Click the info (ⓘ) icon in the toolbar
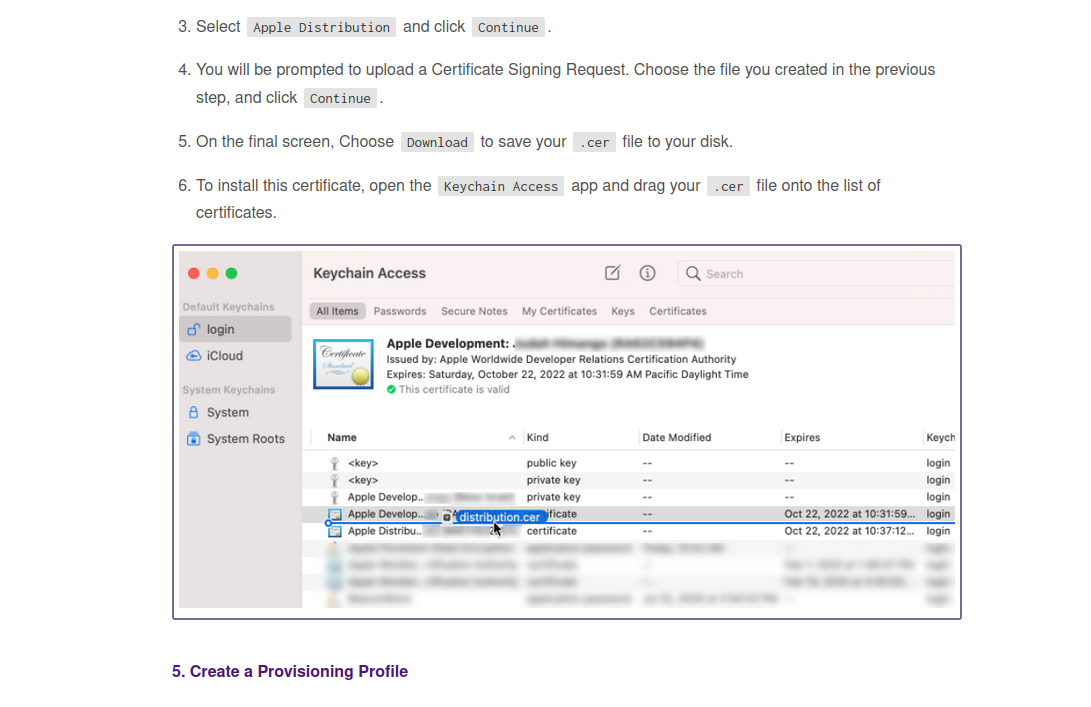1091x707 pixels. click(647, 273)
